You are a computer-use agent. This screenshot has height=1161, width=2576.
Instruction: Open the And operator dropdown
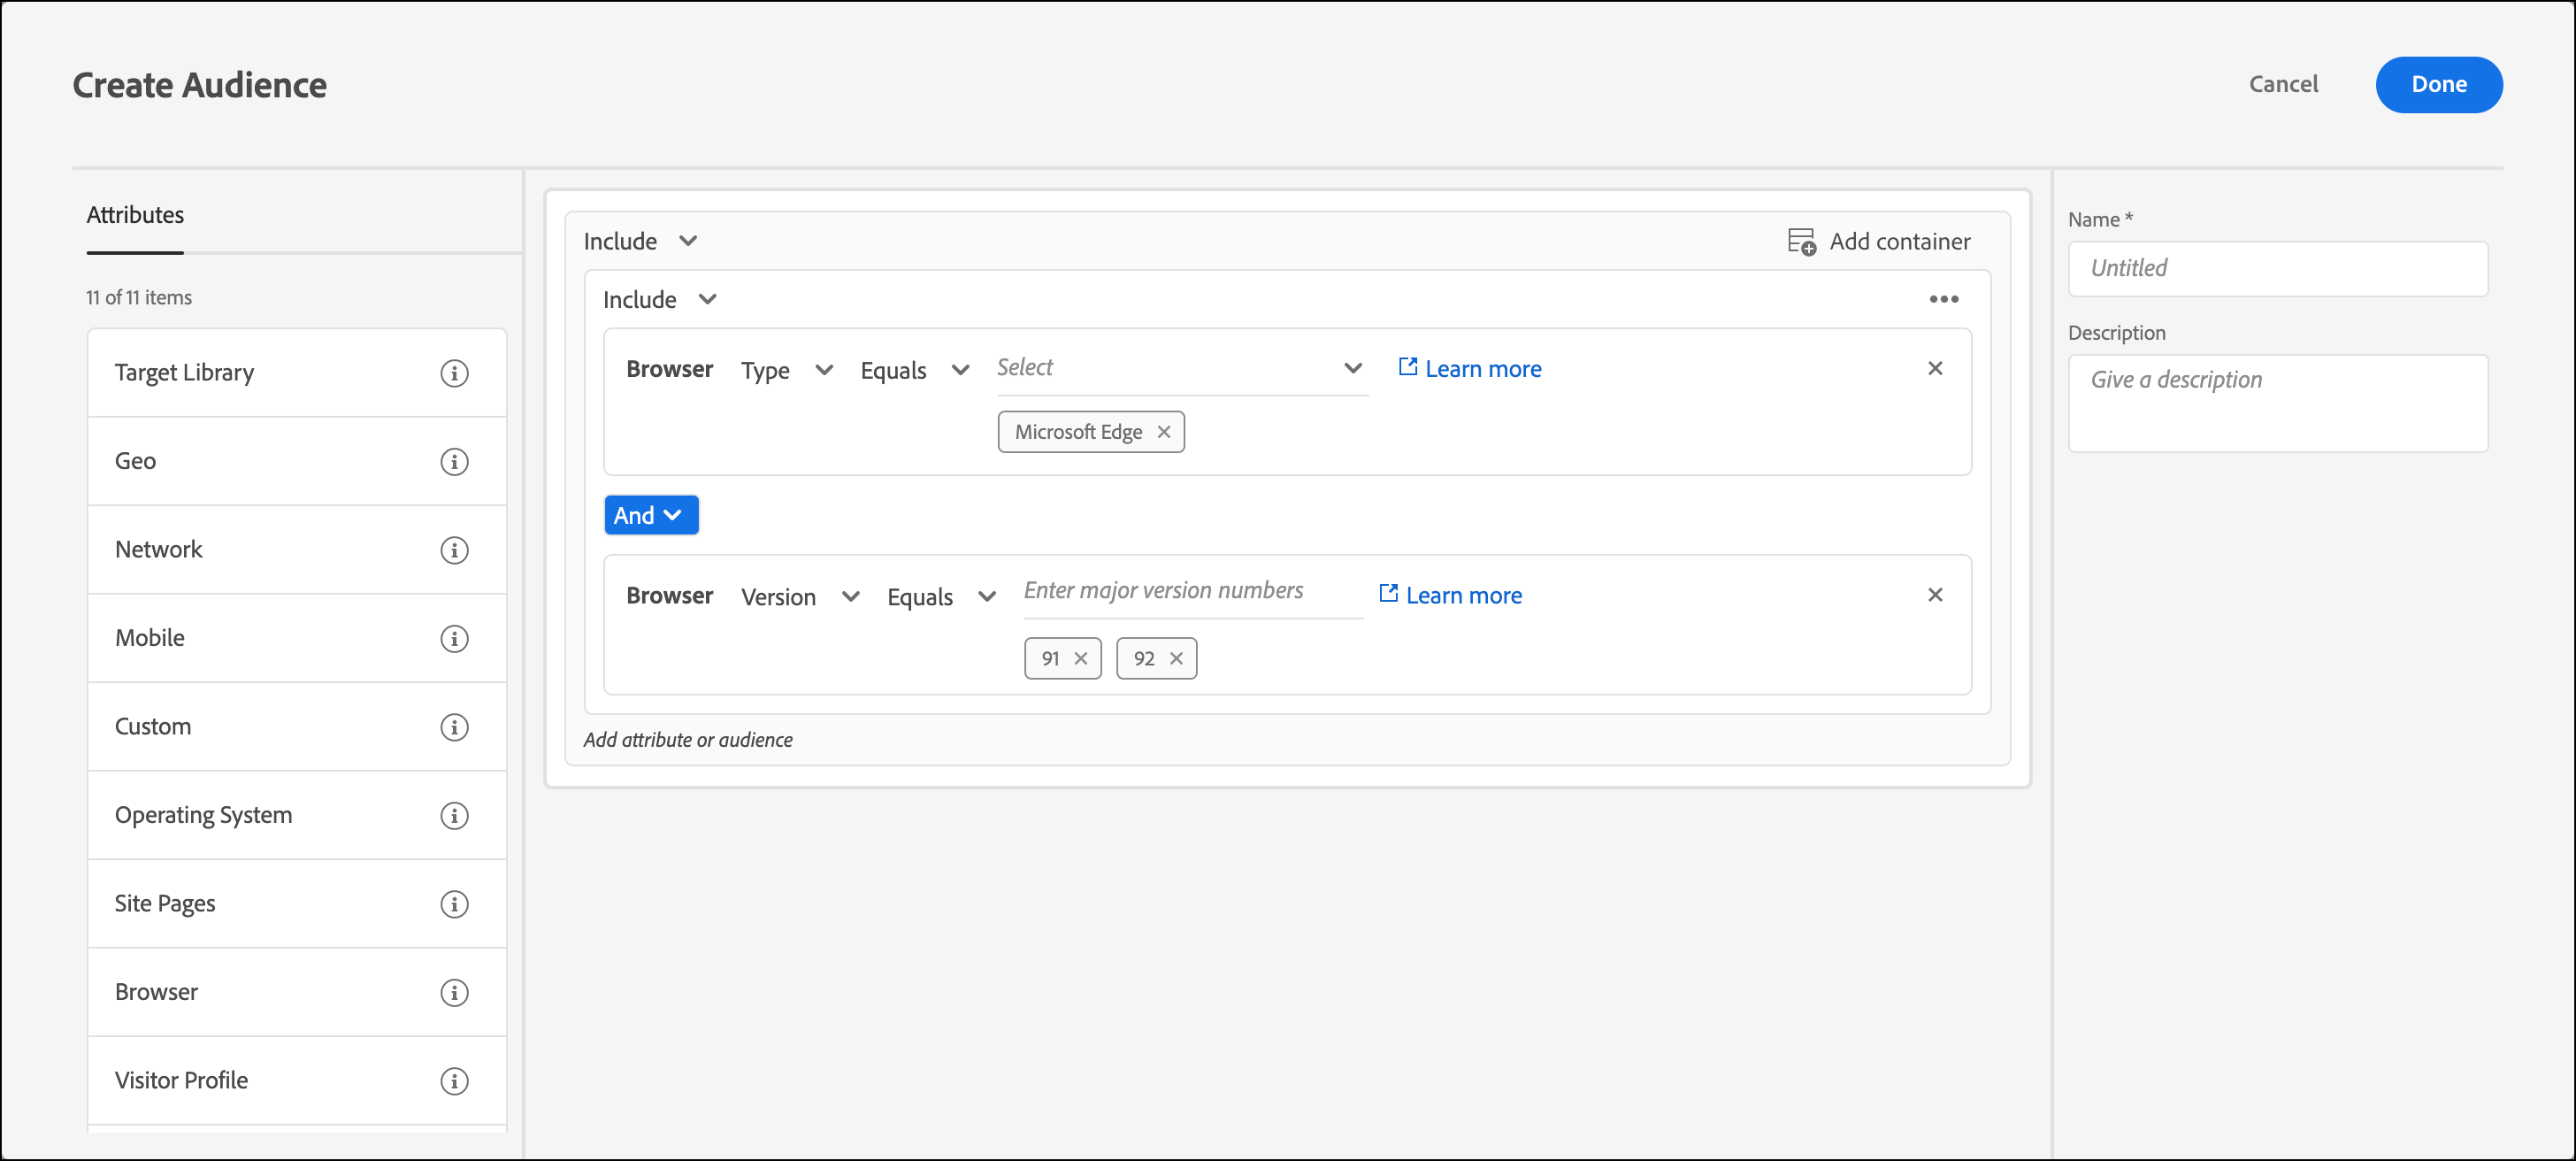(x=650, y=515)
